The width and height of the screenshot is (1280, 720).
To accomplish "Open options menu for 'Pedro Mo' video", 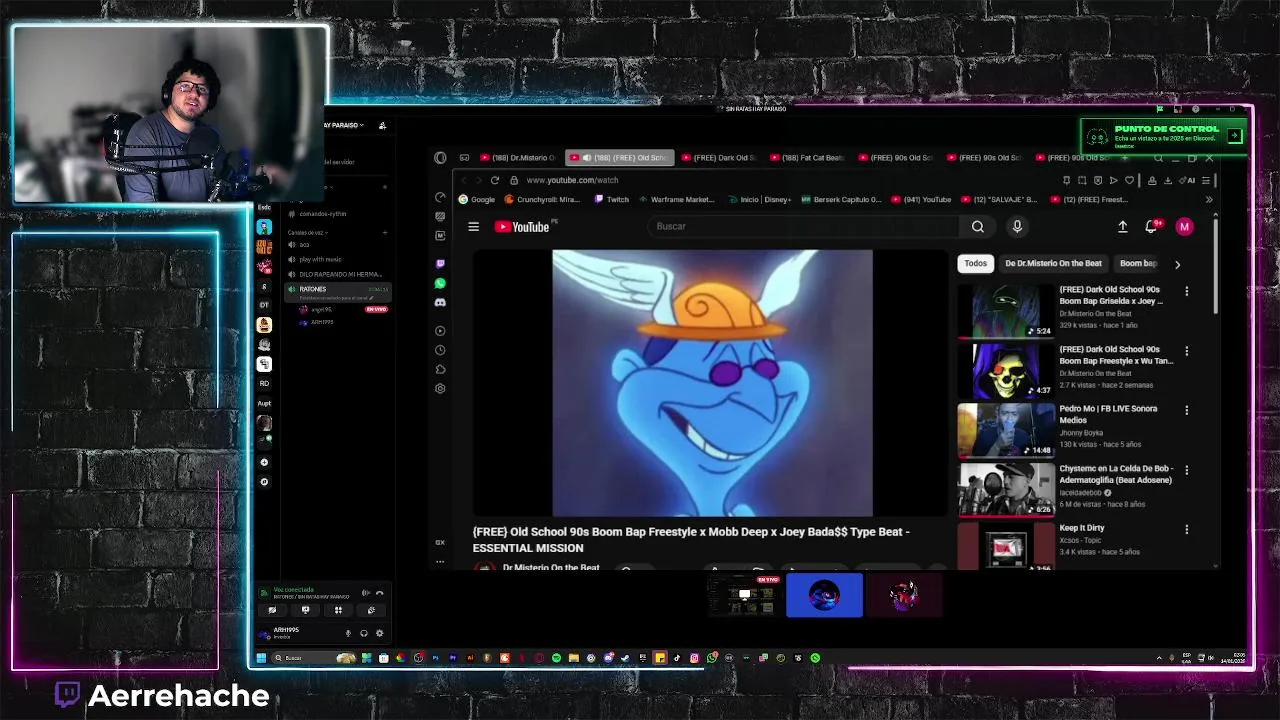I will click(1187, 410).
